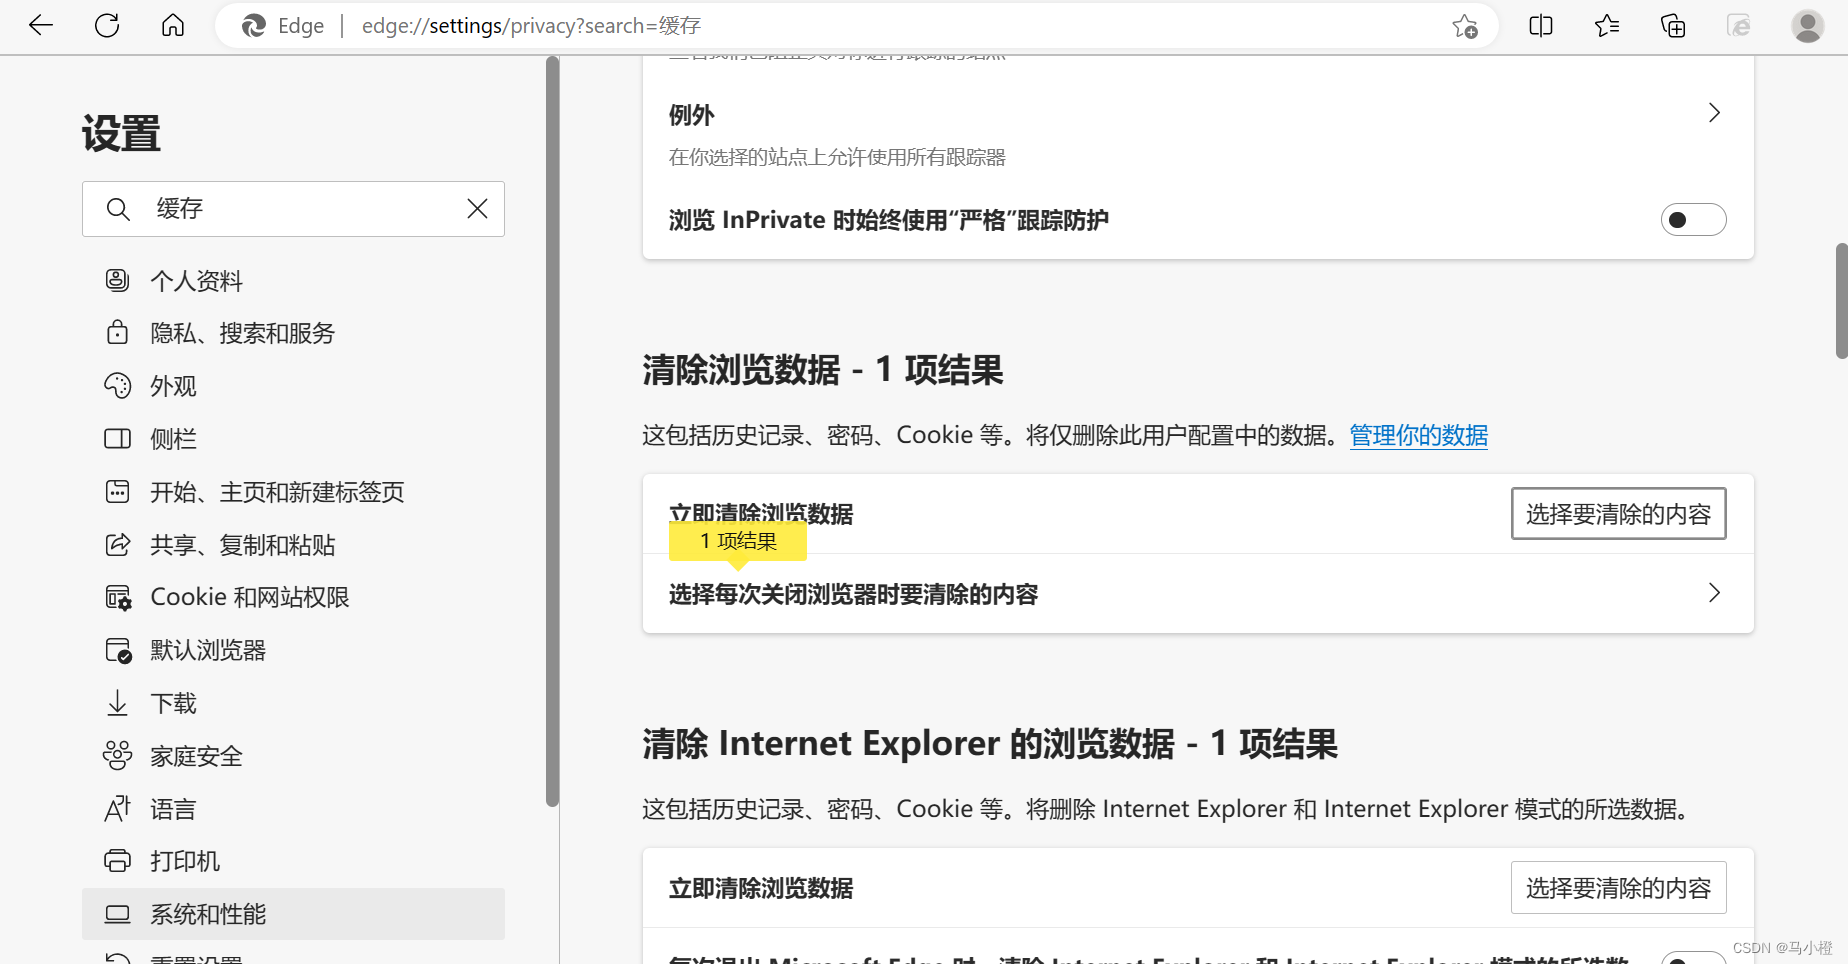Viewport: 1848px width, 964px height.
Task: Add this page to favorites via star icon
Action: tap(1465, 27)
